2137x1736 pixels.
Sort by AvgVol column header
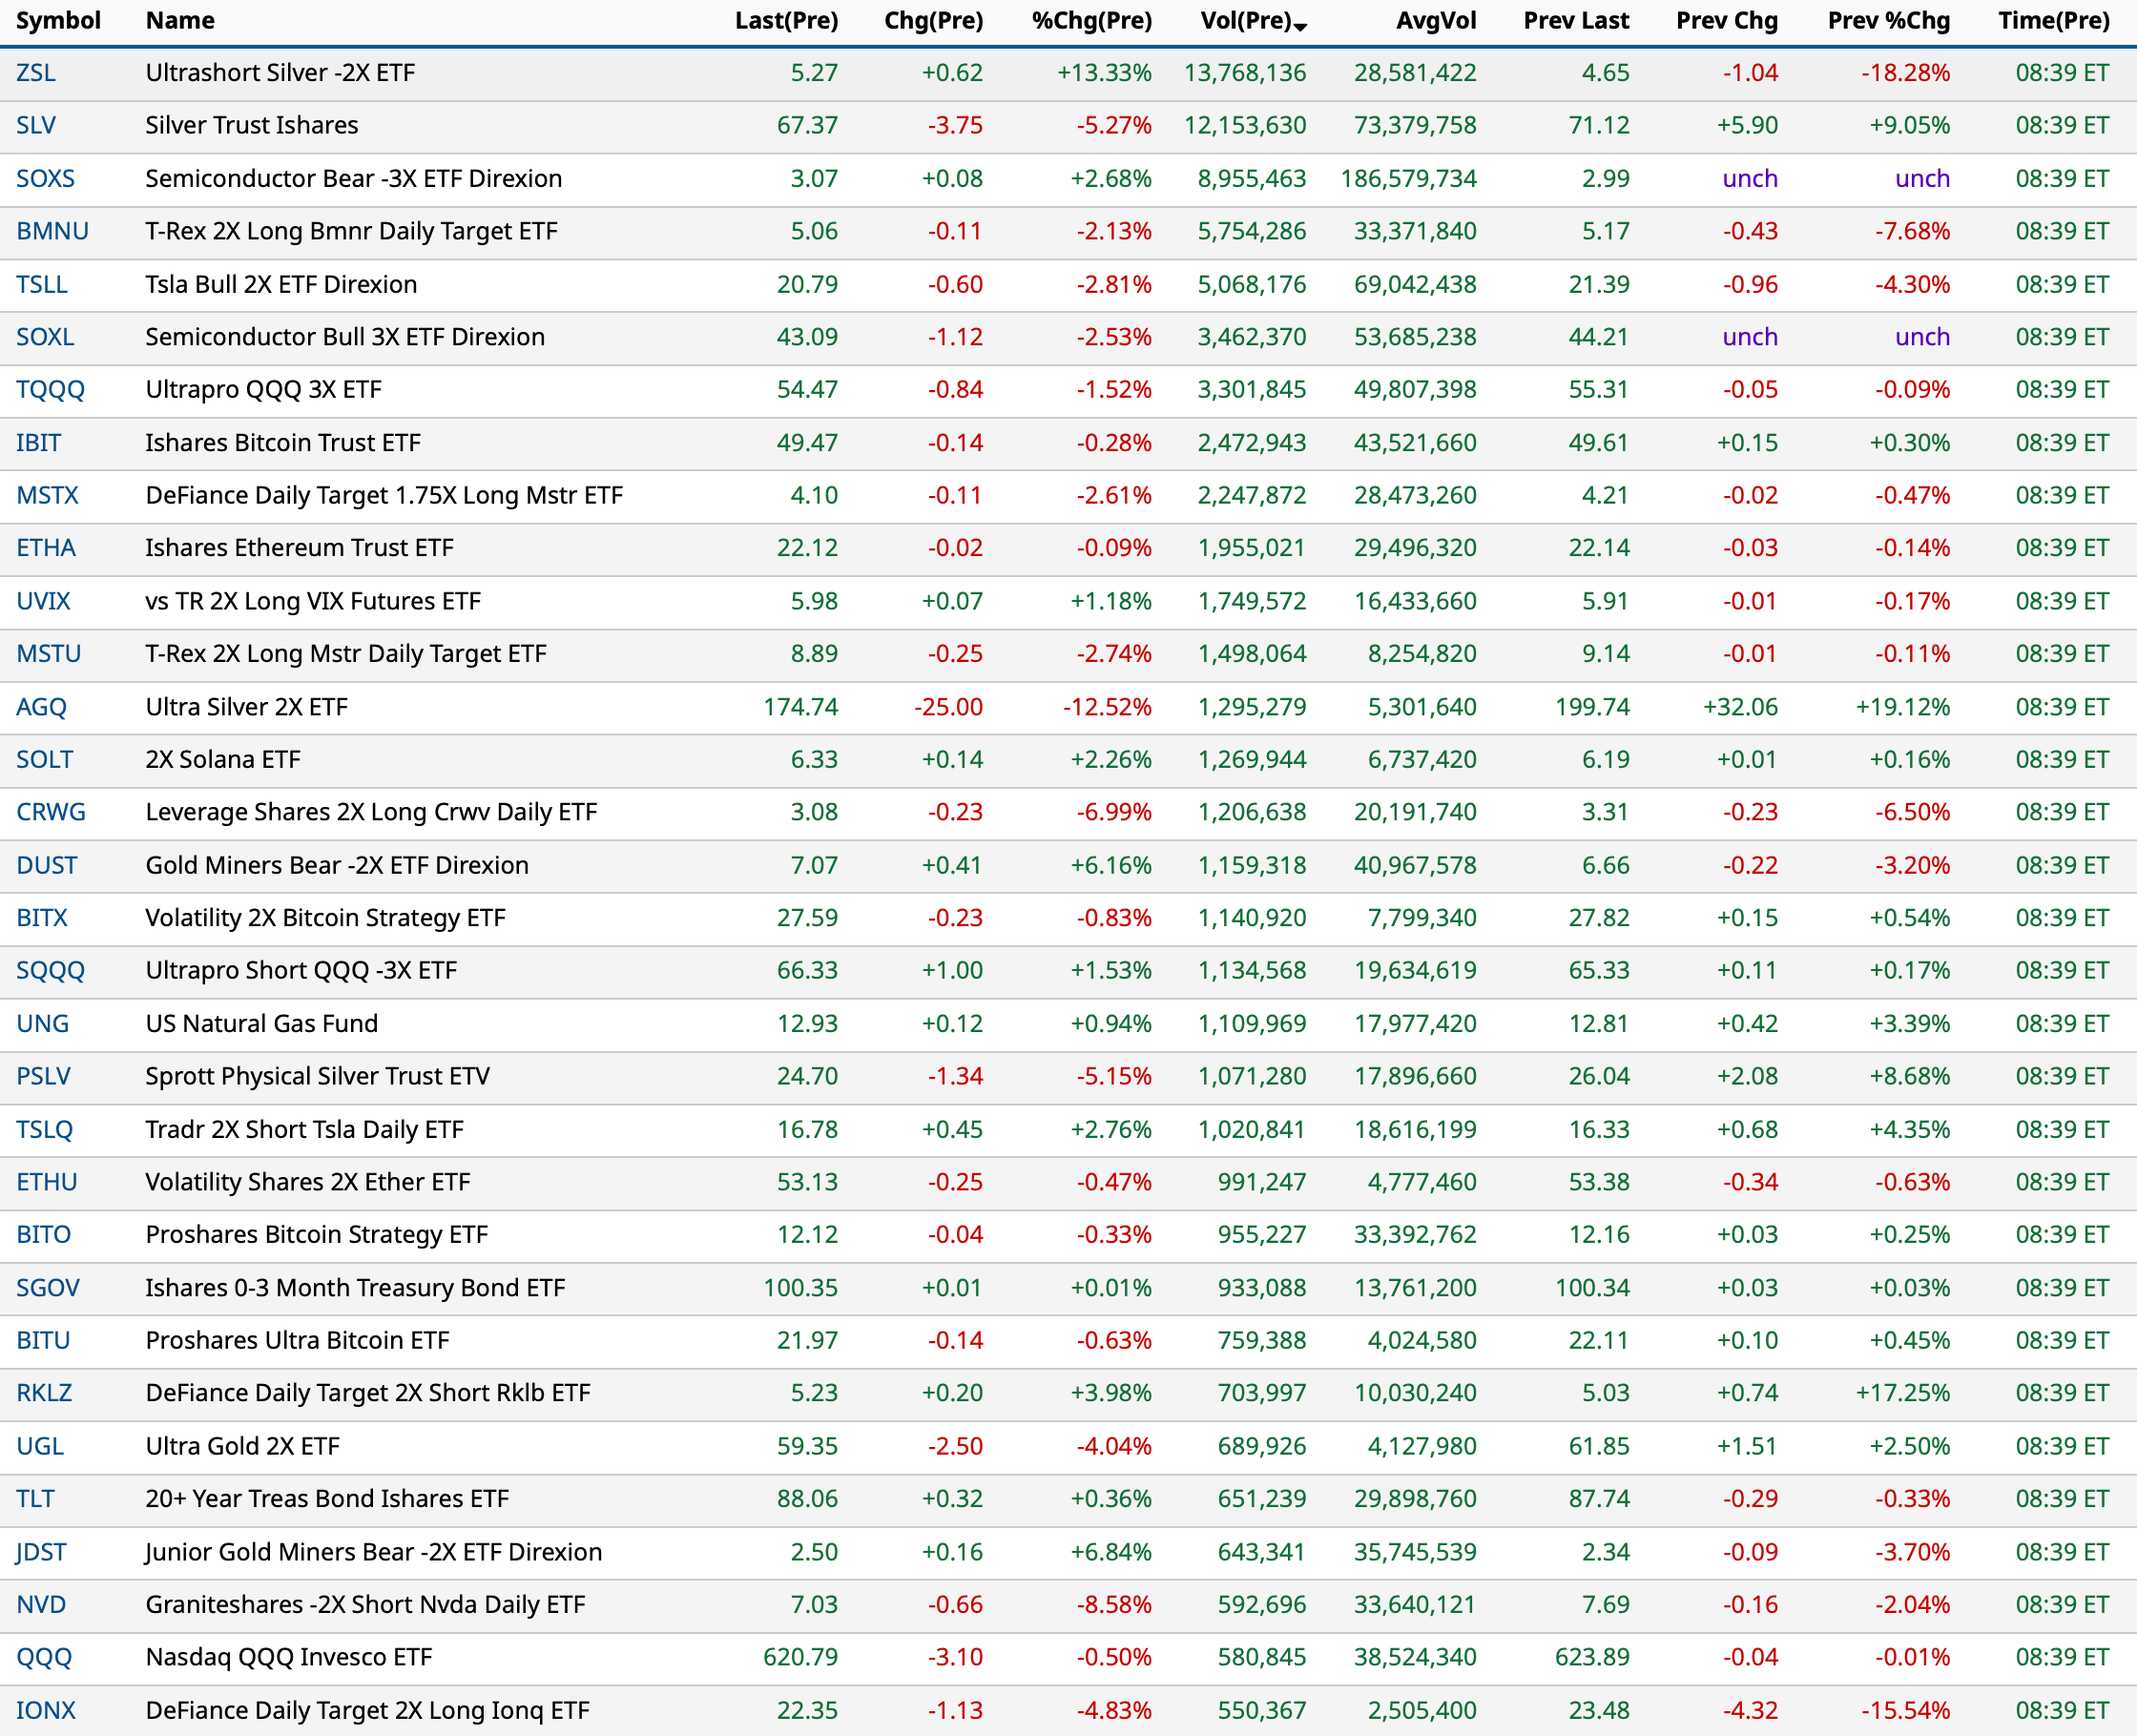[1435, 21]
